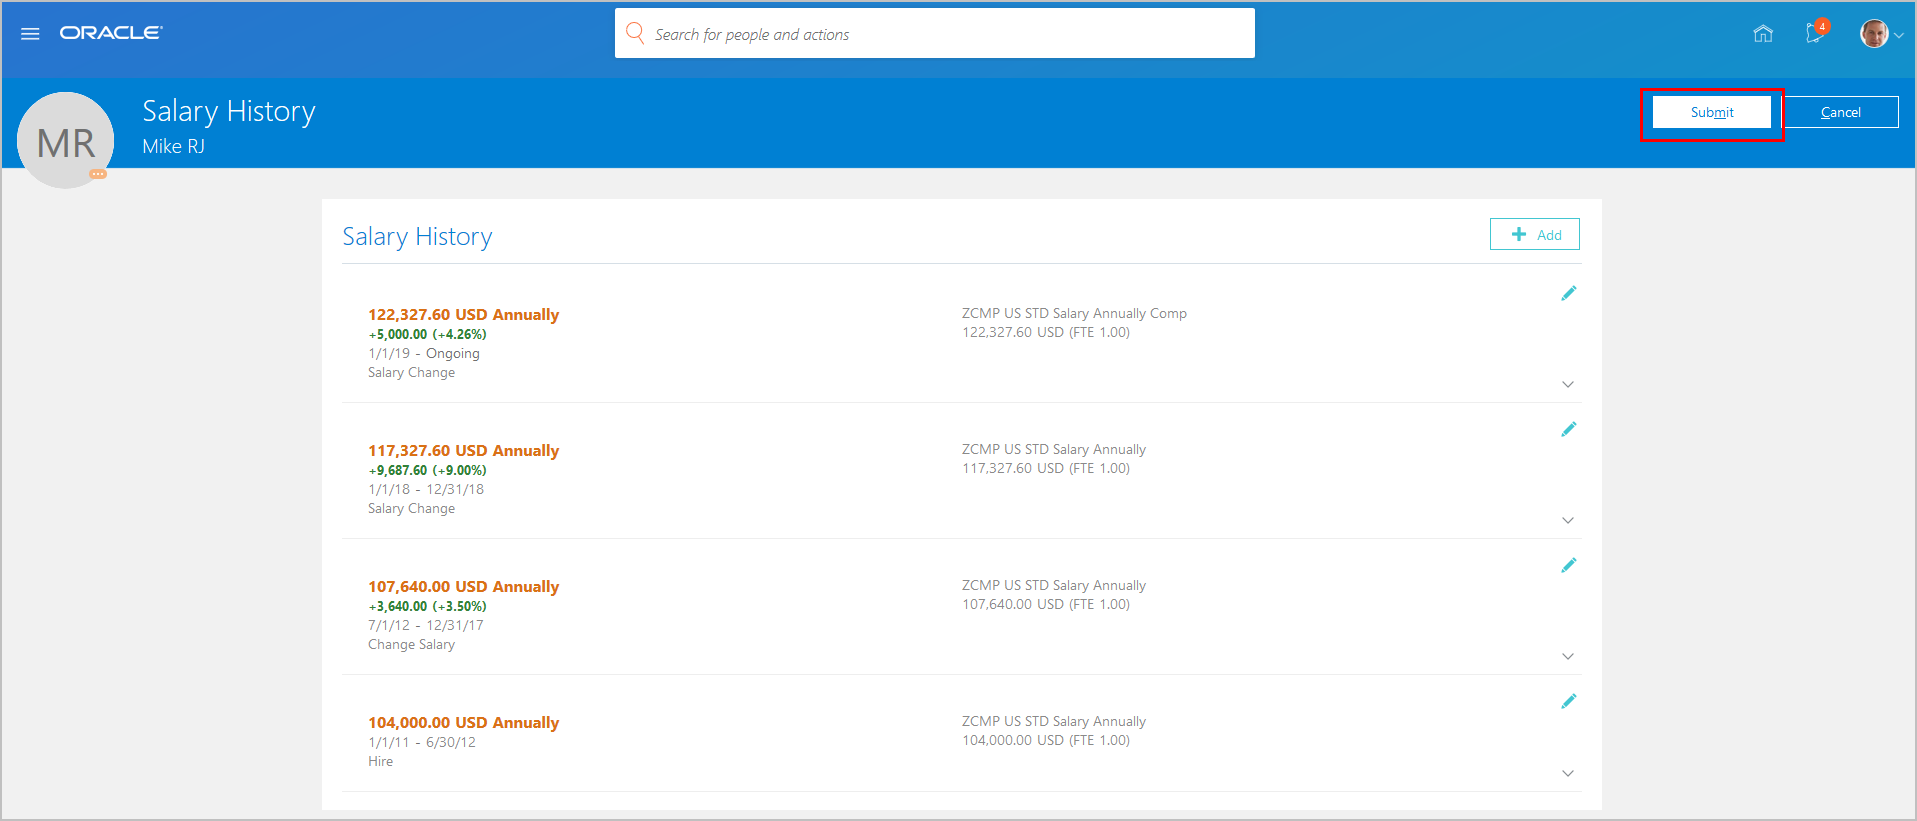
Task: Edit the 122,327.60 USD salary record
Action: click(1568, 293)
